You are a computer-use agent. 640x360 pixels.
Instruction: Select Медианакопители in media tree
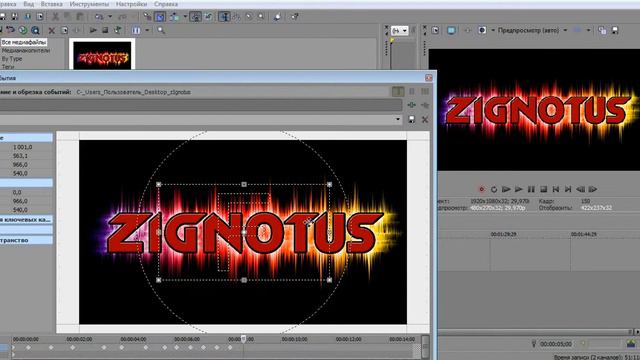pyautogui.click(x=26, y=50)
